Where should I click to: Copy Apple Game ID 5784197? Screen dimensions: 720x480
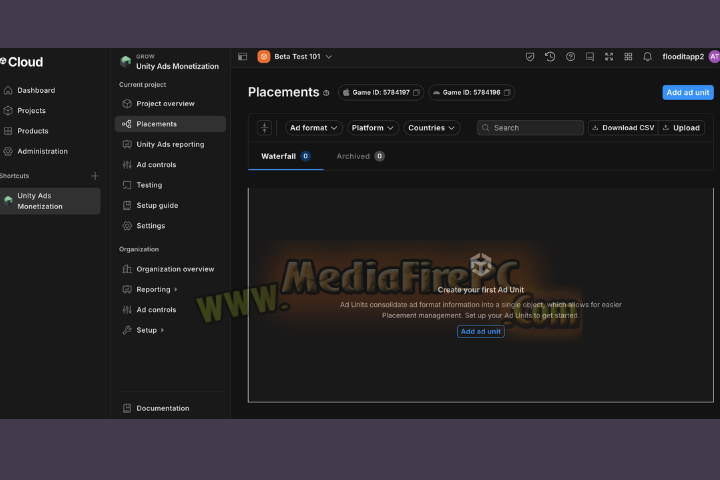(416, 93)
